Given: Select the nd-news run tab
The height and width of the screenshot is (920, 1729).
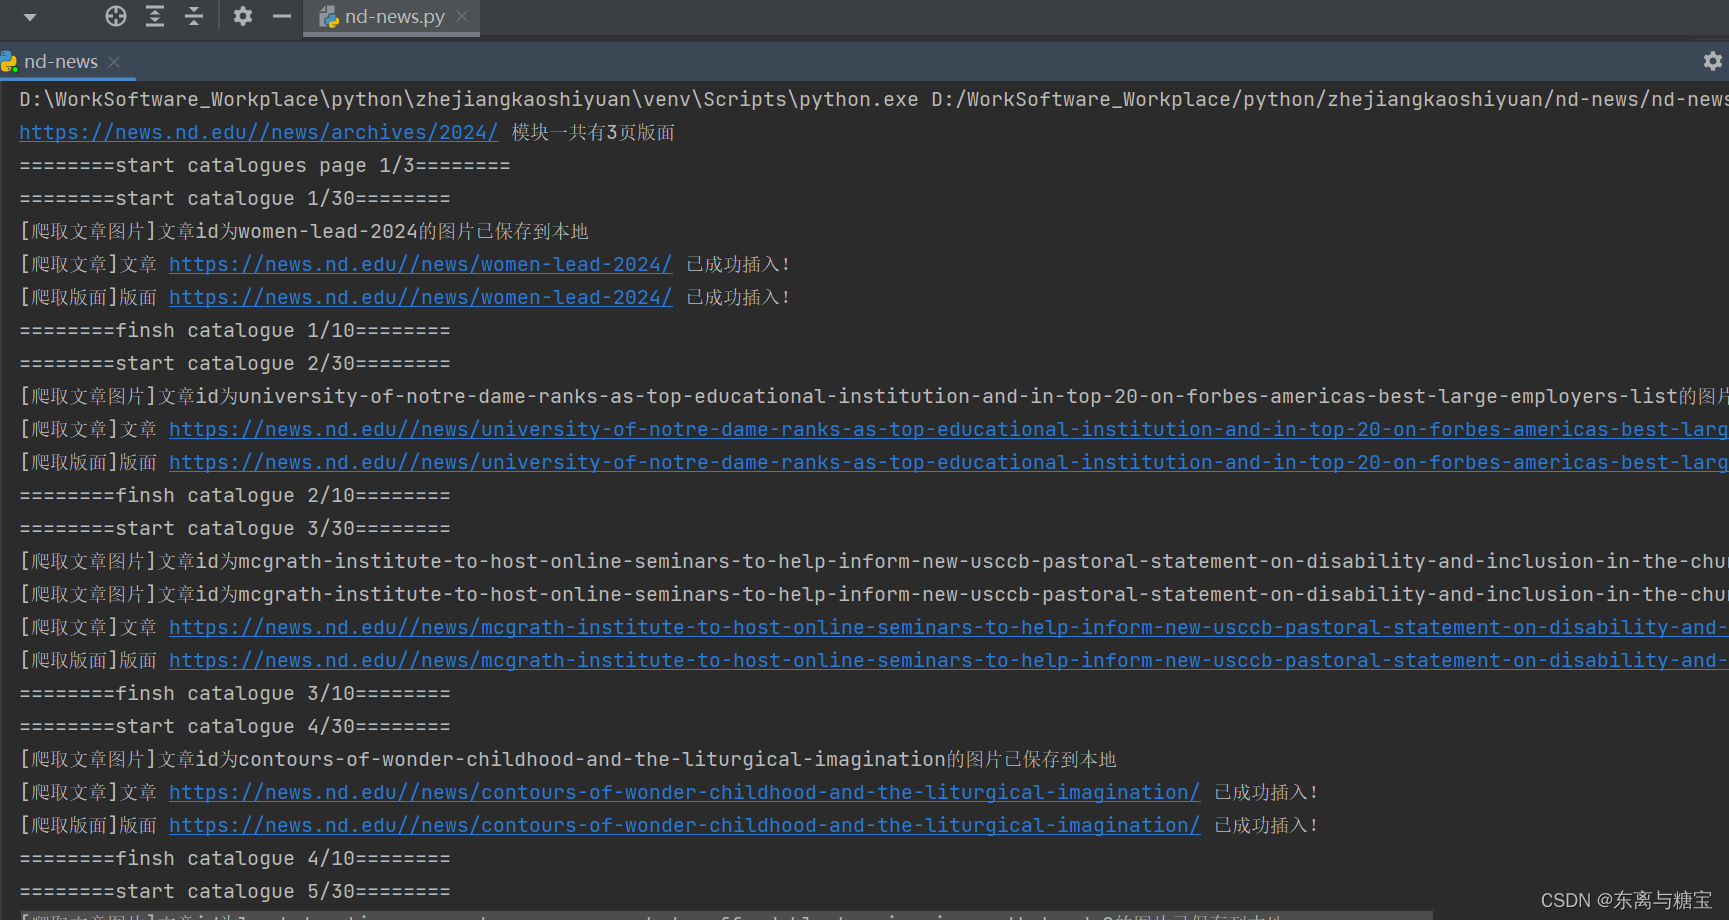Looking at the screenshot, I should (x=60, y=62).
